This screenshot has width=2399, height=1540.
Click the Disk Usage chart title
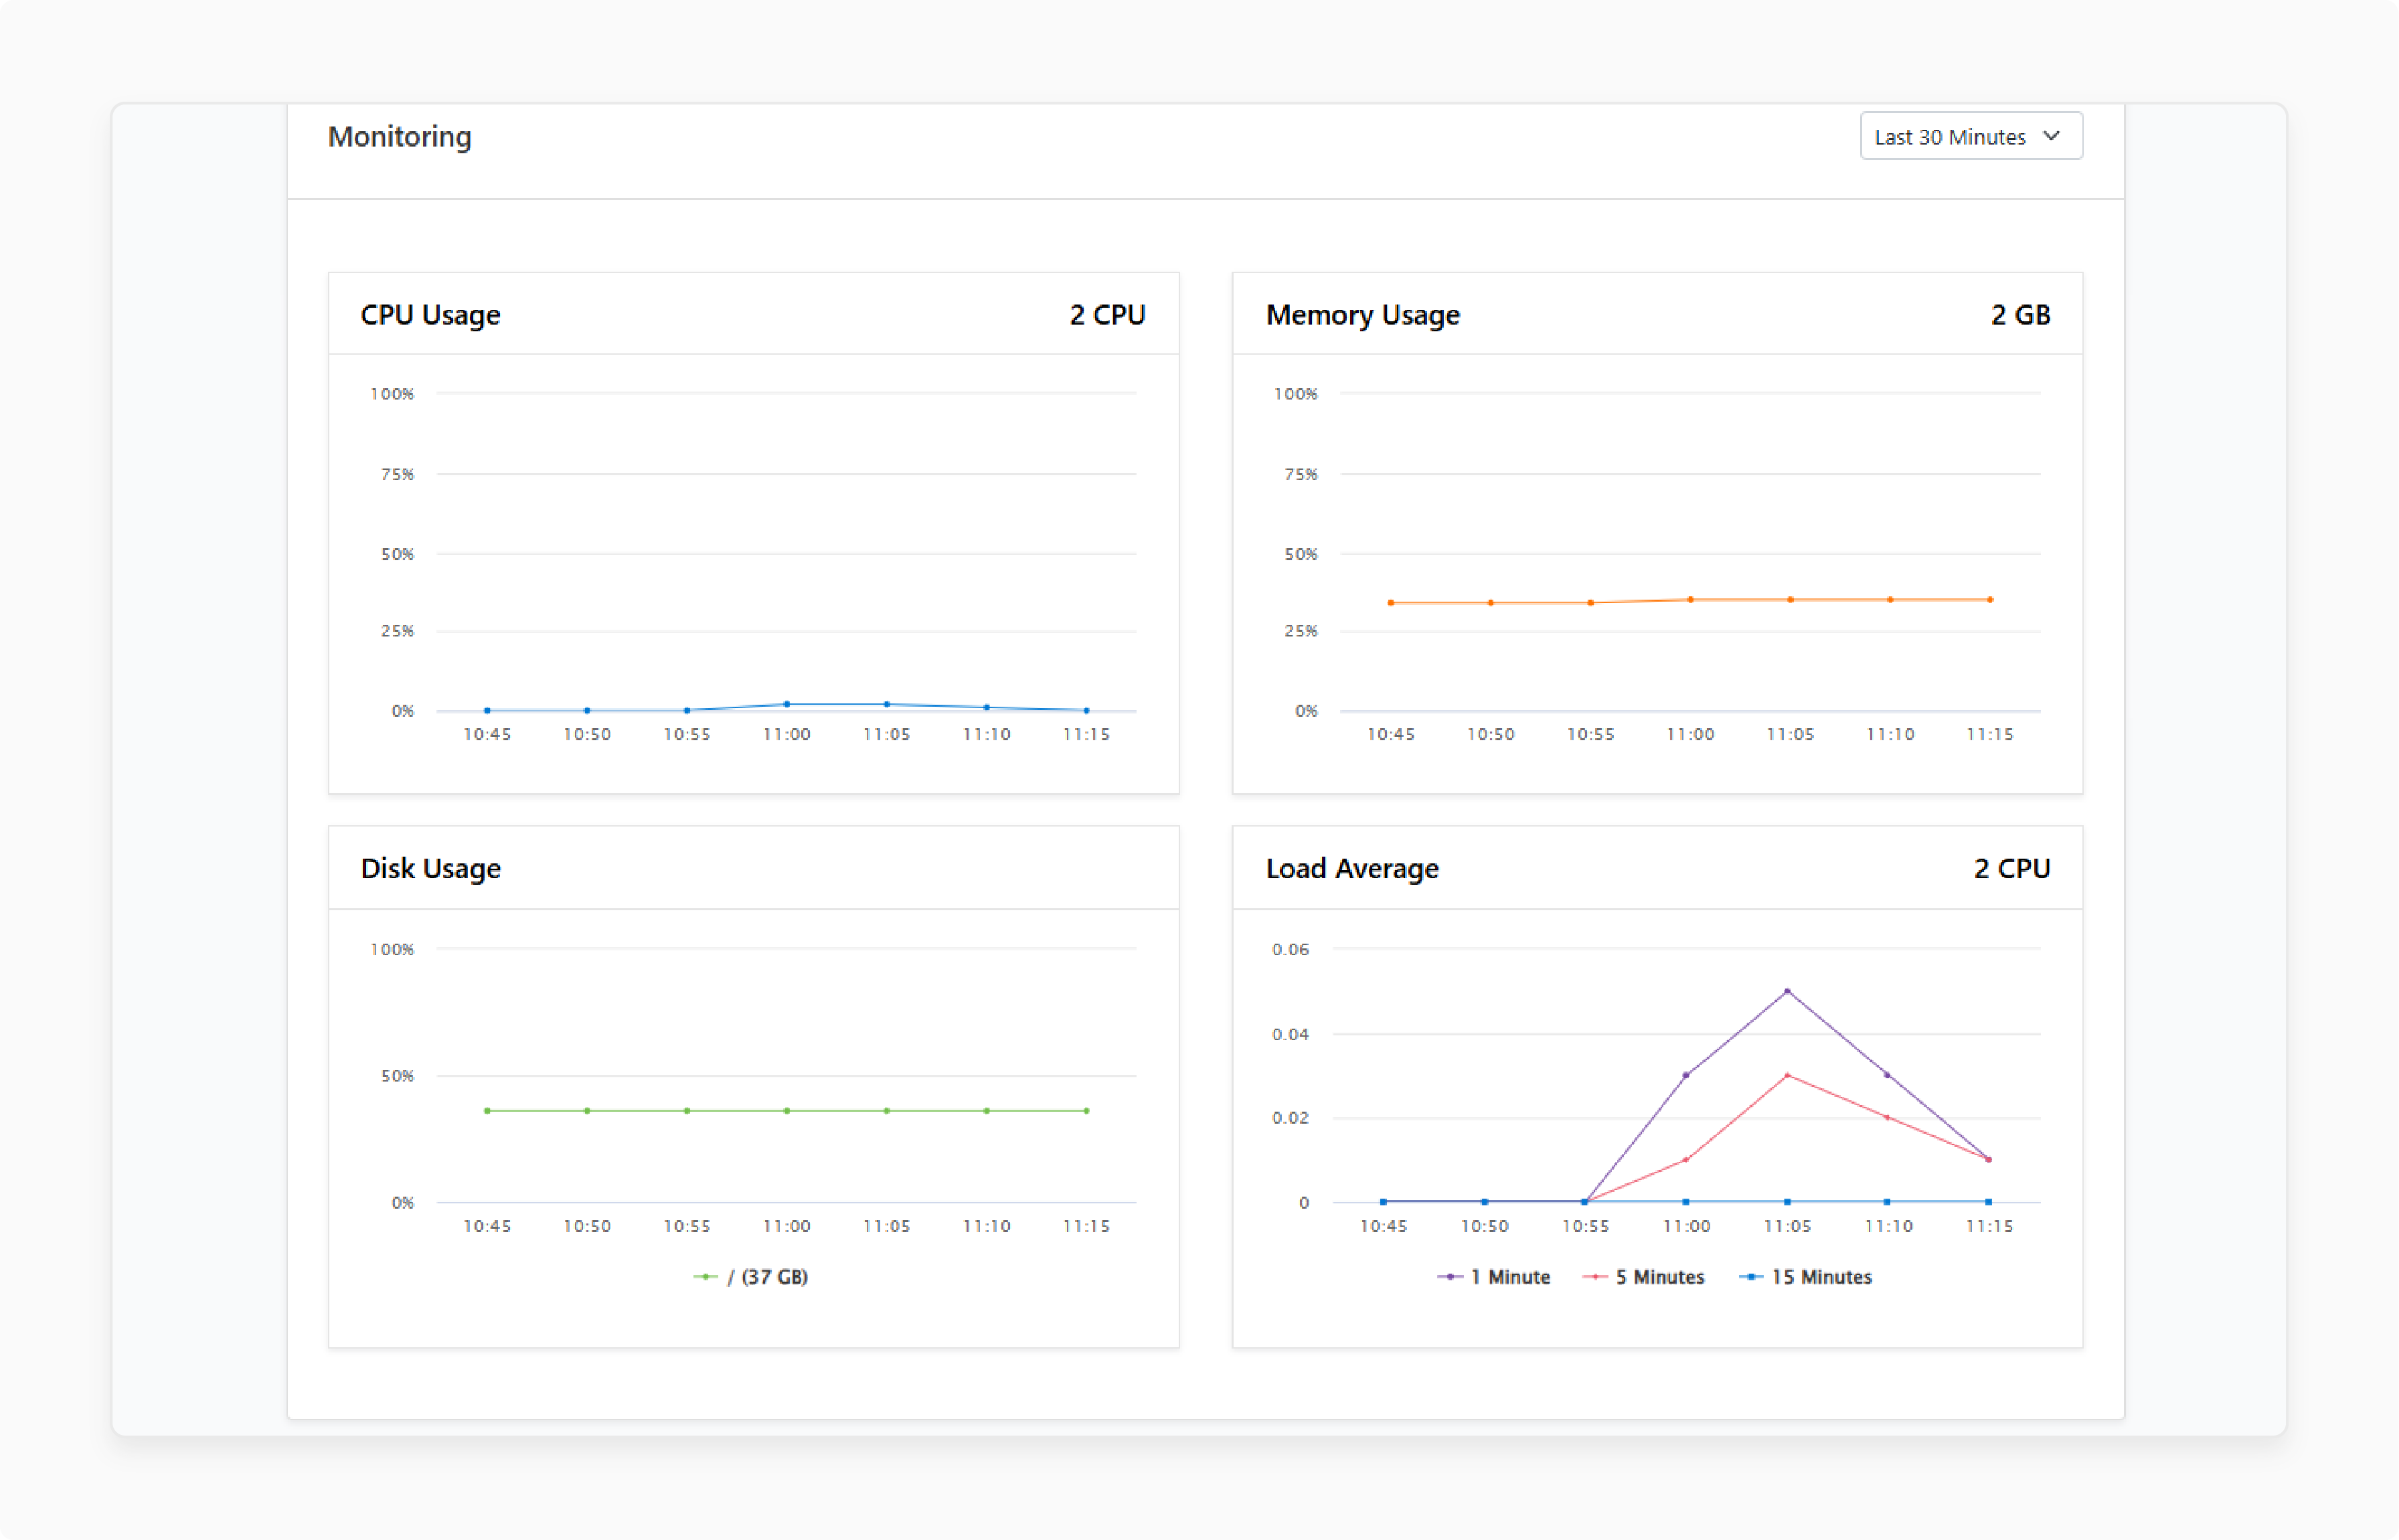click(x=431, y=868)
